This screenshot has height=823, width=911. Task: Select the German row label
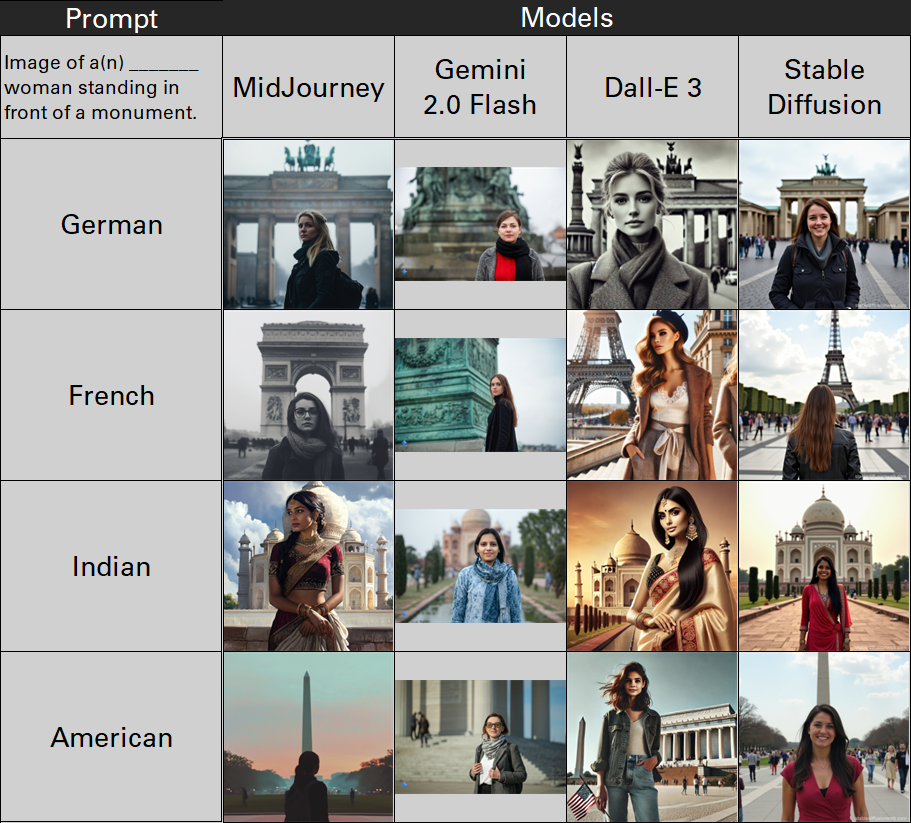pyautogui.click(x=111, y=224)
